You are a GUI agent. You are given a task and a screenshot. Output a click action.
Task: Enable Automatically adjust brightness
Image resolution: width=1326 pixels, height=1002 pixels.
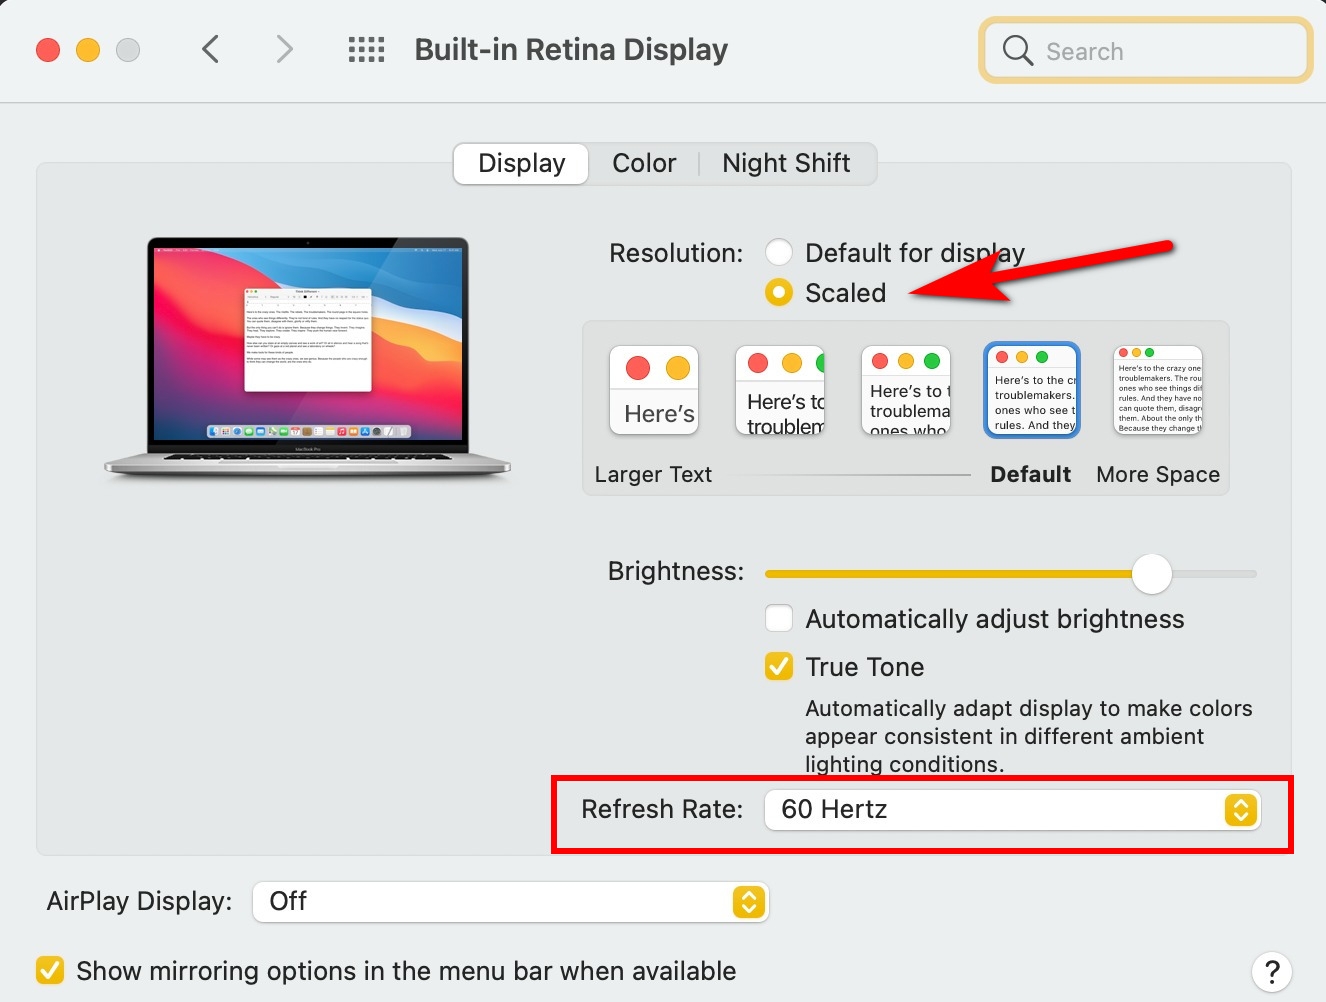(x=779, y=618)
